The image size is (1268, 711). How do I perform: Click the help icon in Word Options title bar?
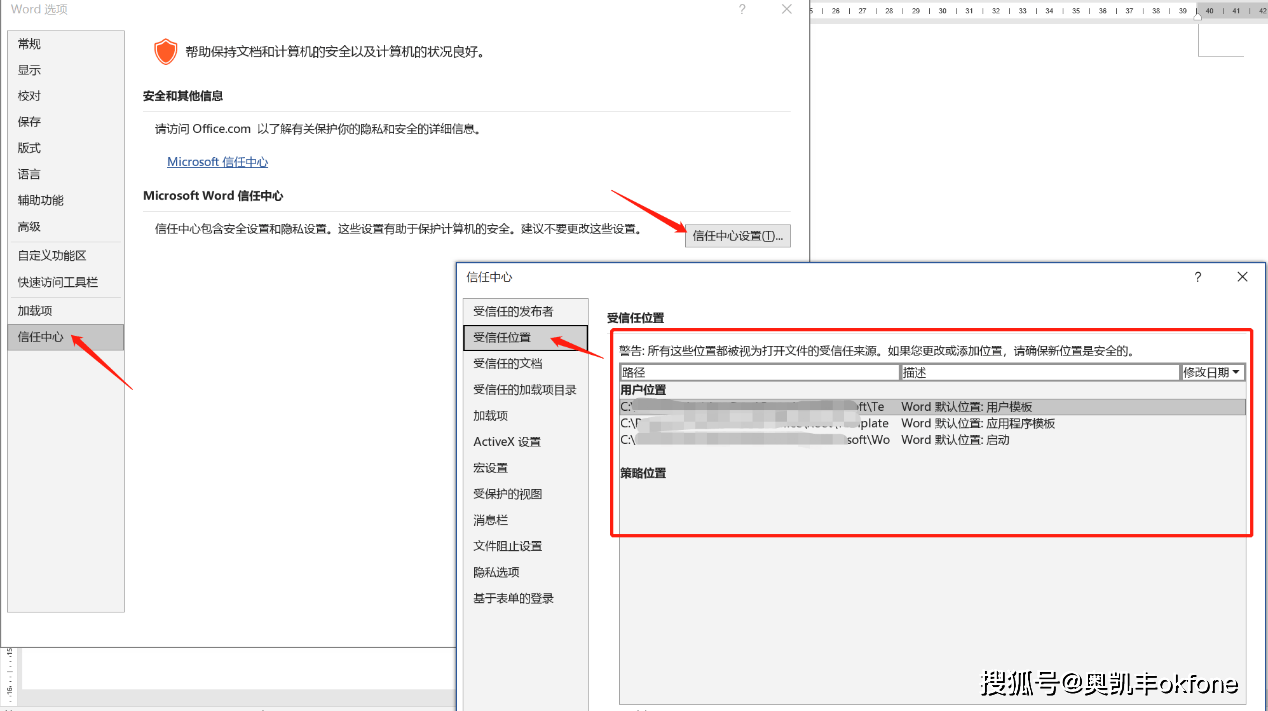742,9
